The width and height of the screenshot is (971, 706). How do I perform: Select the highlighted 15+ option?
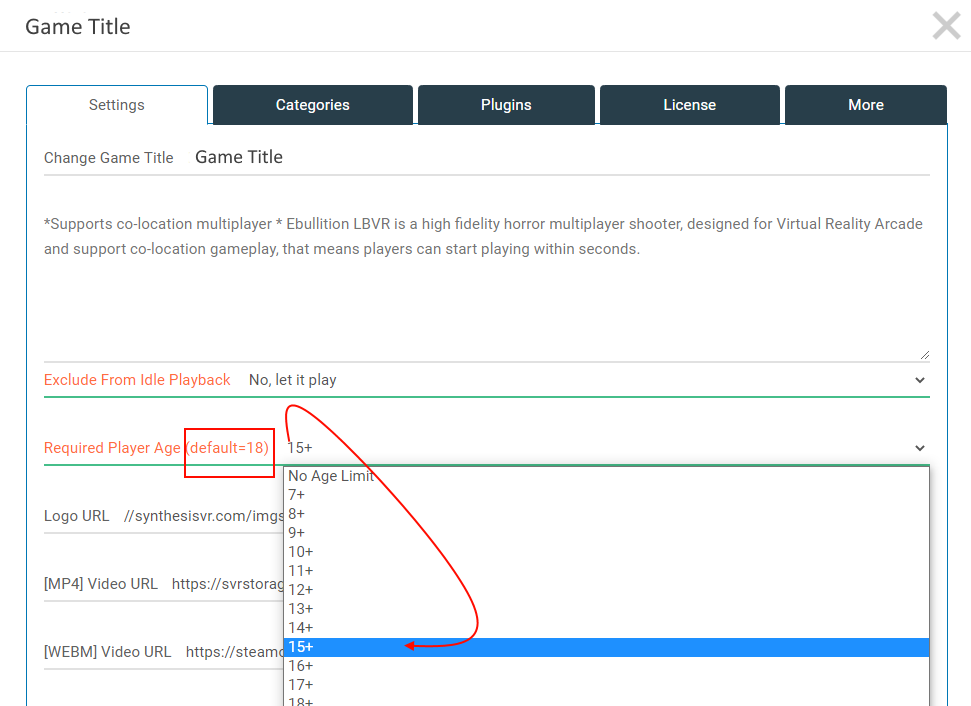[x=301, y=647]
